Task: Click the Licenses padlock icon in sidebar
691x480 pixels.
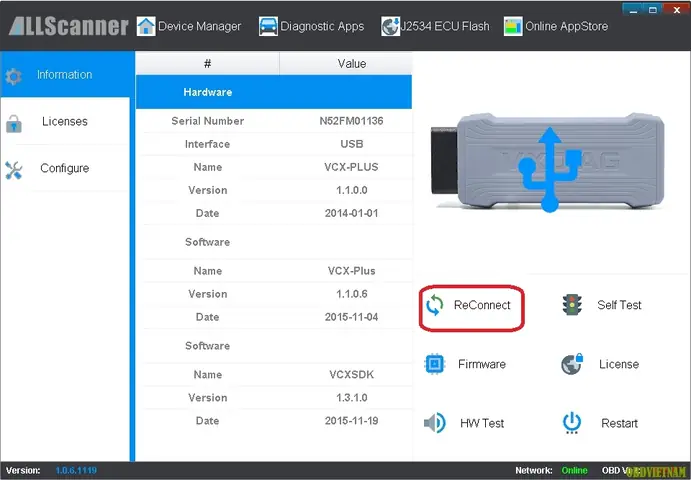Action: click(x=13, y=122)
